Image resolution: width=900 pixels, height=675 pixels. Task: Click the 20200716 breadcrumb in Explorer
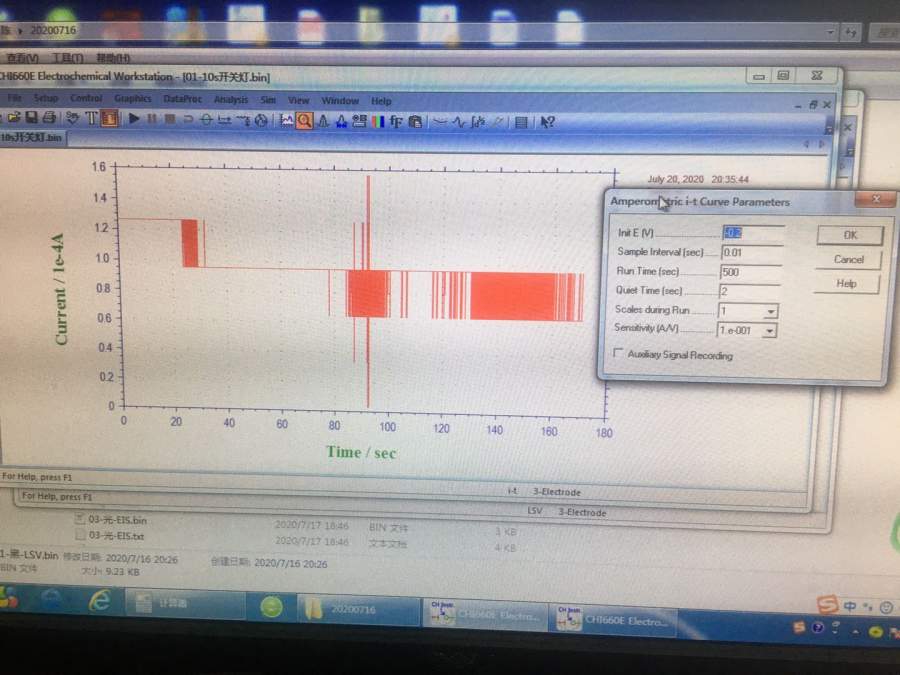tap(53, 30)
